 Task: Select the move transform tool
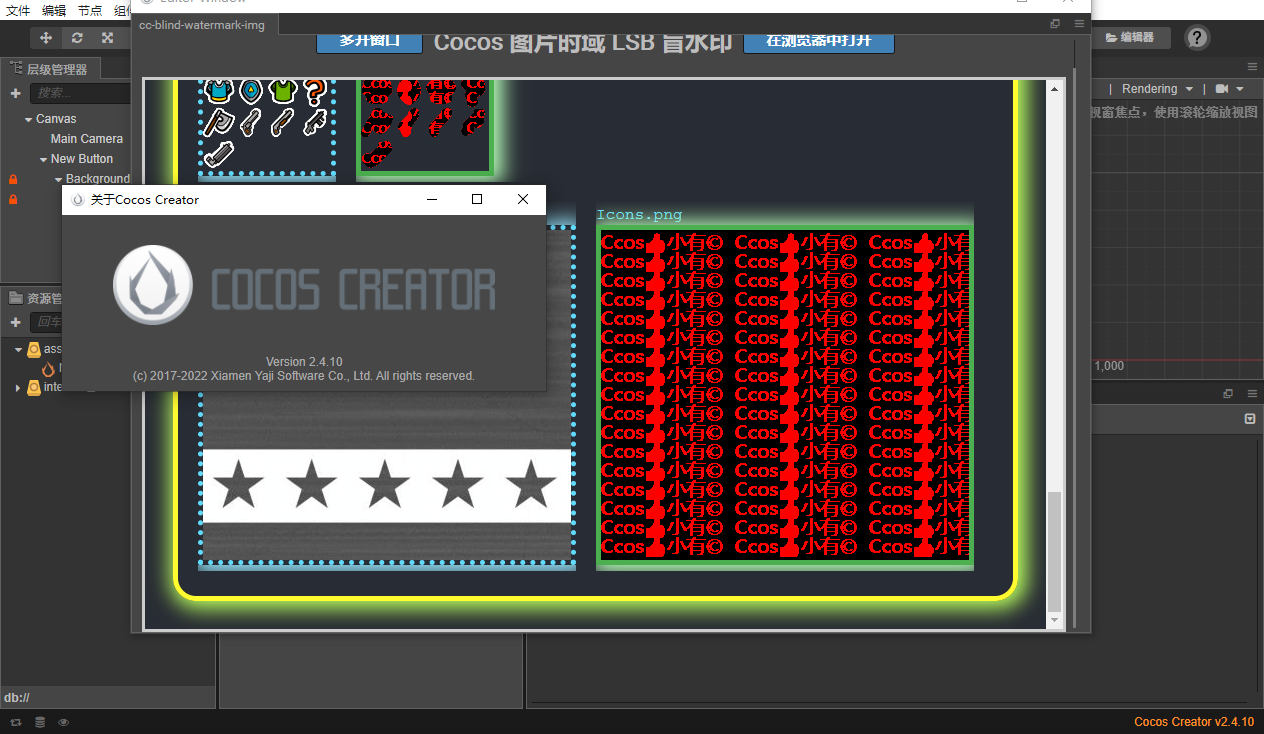[46, 38]
